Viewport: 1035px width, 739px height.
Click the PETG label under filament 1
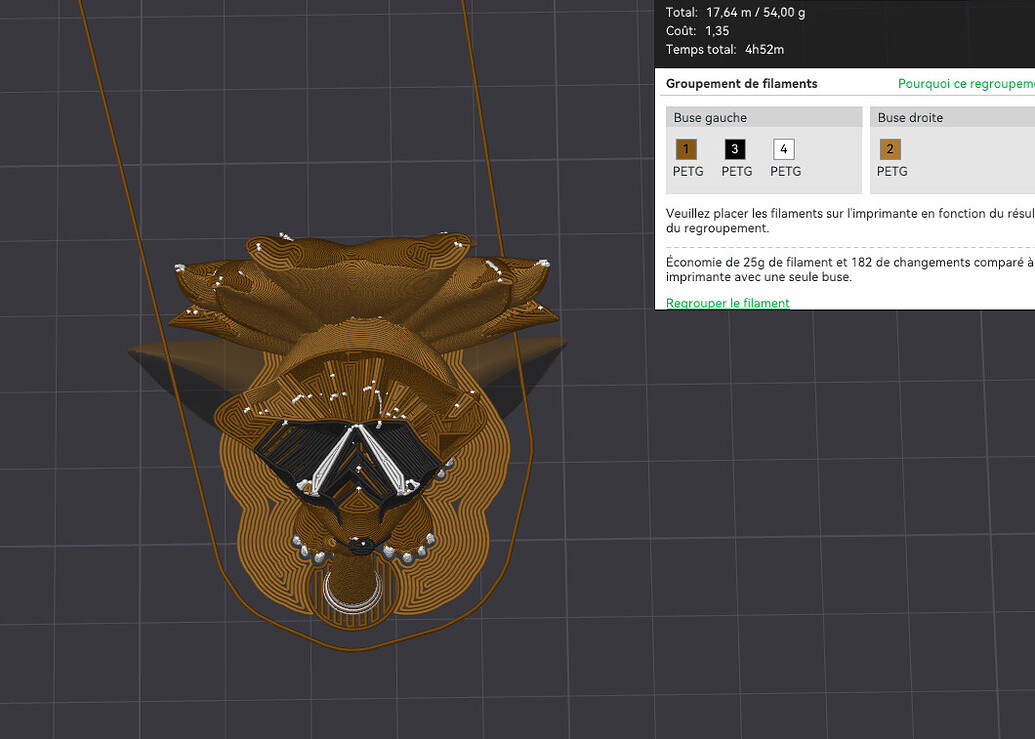(x=688, y=172)
